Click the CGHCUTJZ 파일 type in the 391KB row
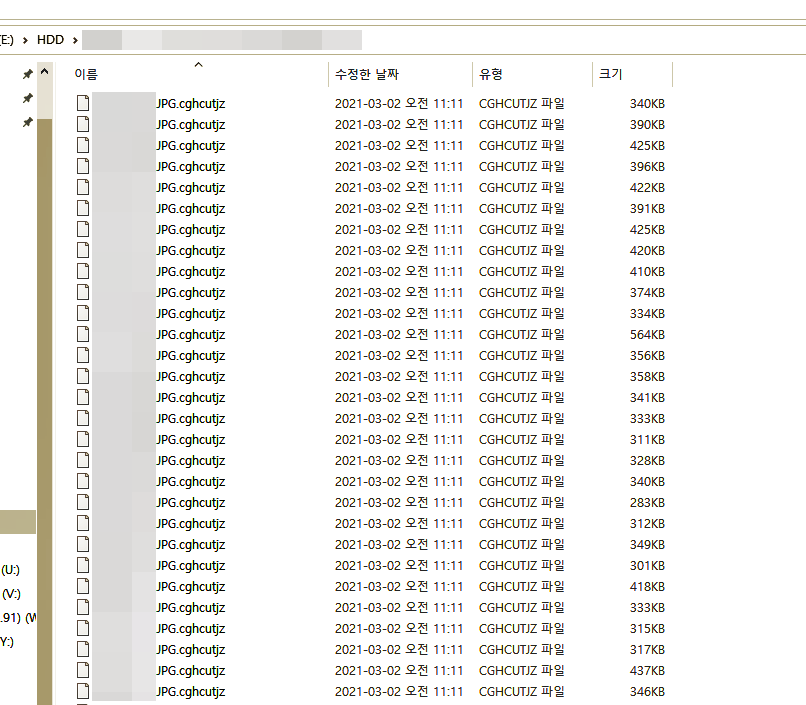Image resolution: width=806 pixels, height=705 pixels. tap(522, 209)
